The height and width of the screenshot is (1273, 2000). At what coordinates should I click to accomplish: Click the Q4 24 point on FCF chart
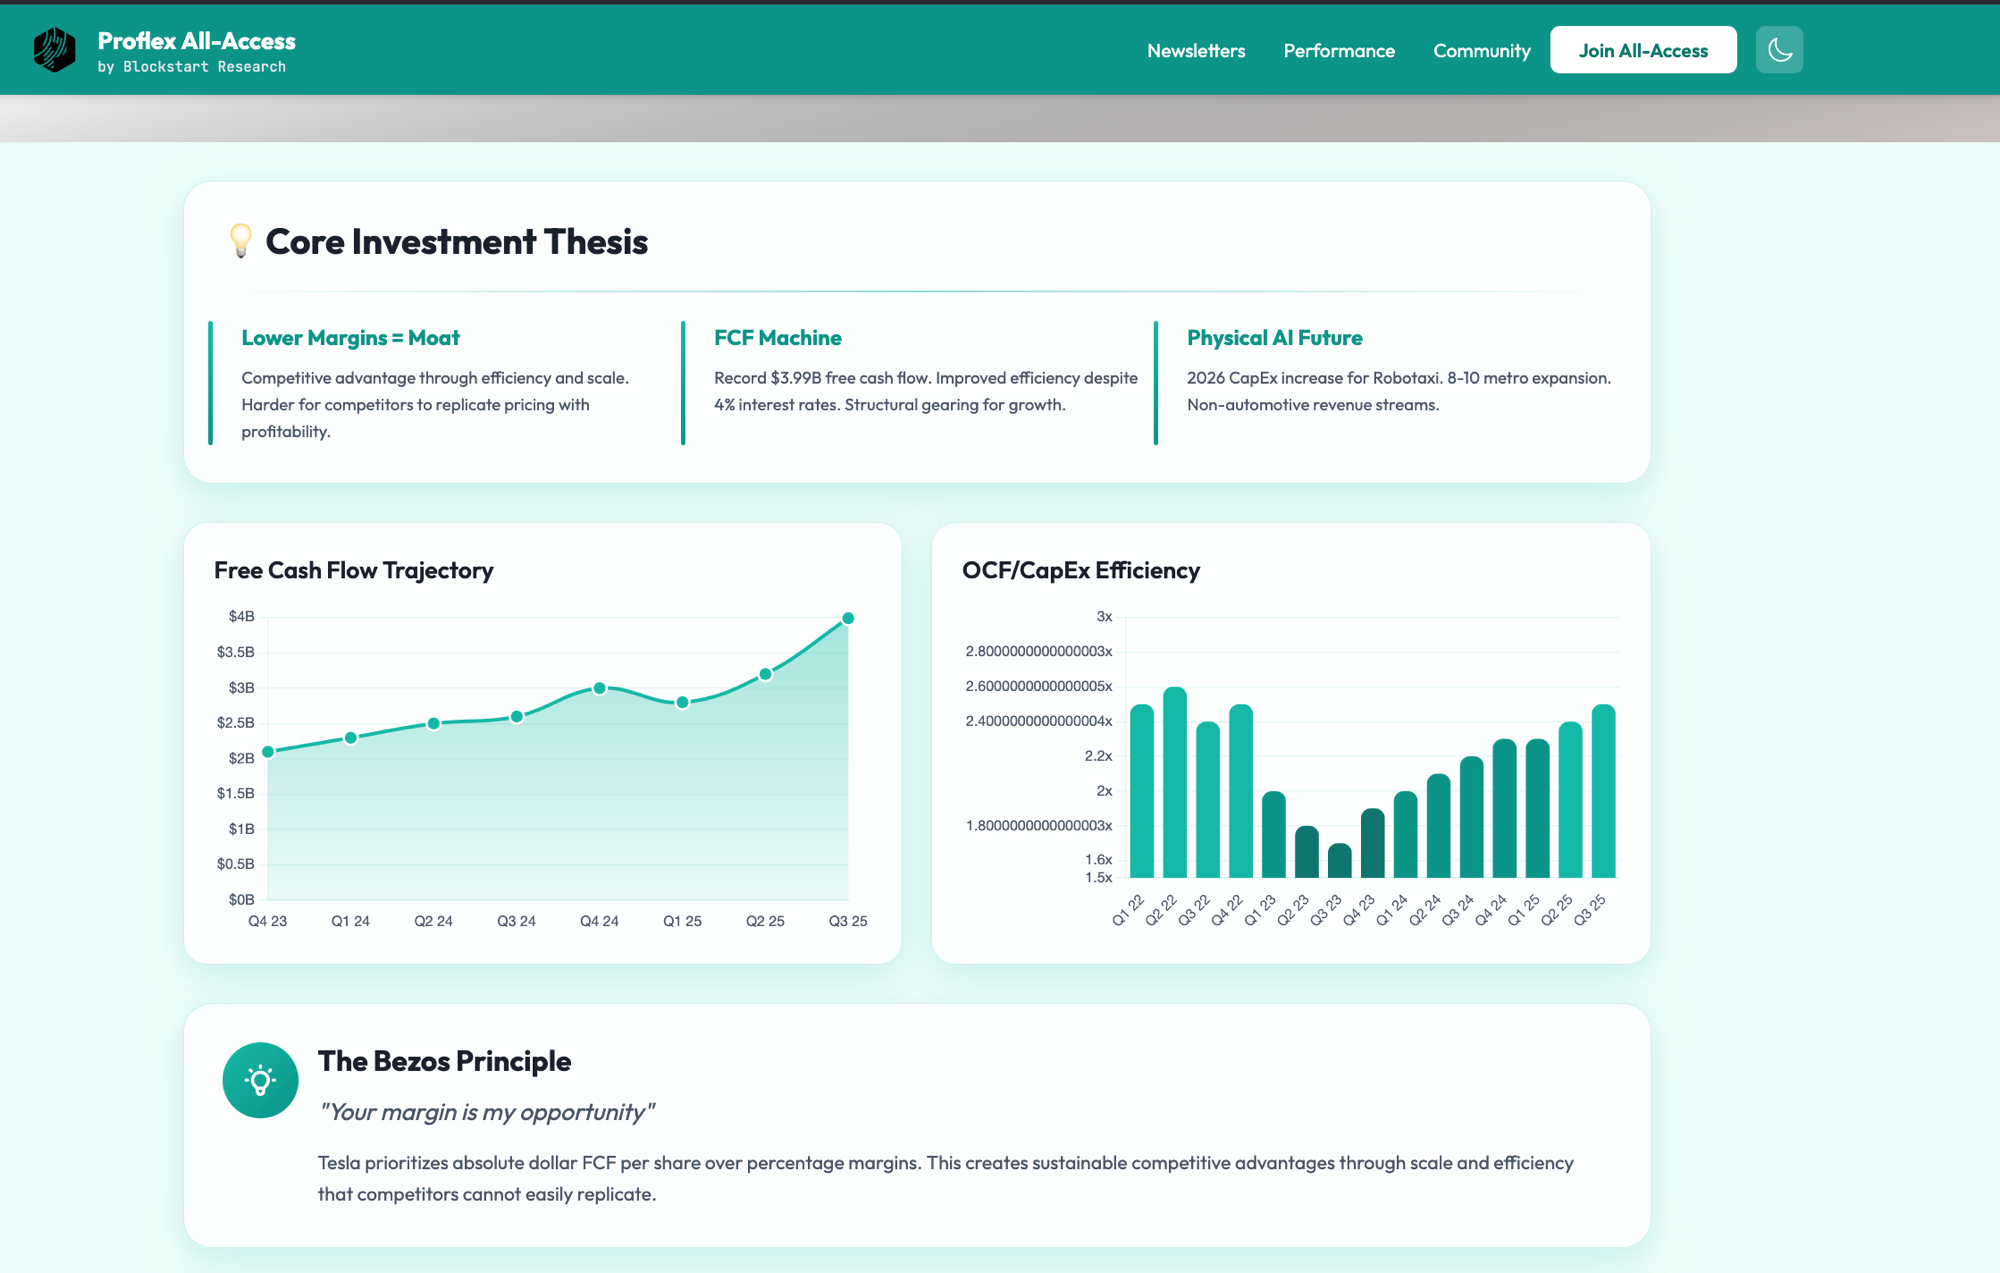(599, 688)
